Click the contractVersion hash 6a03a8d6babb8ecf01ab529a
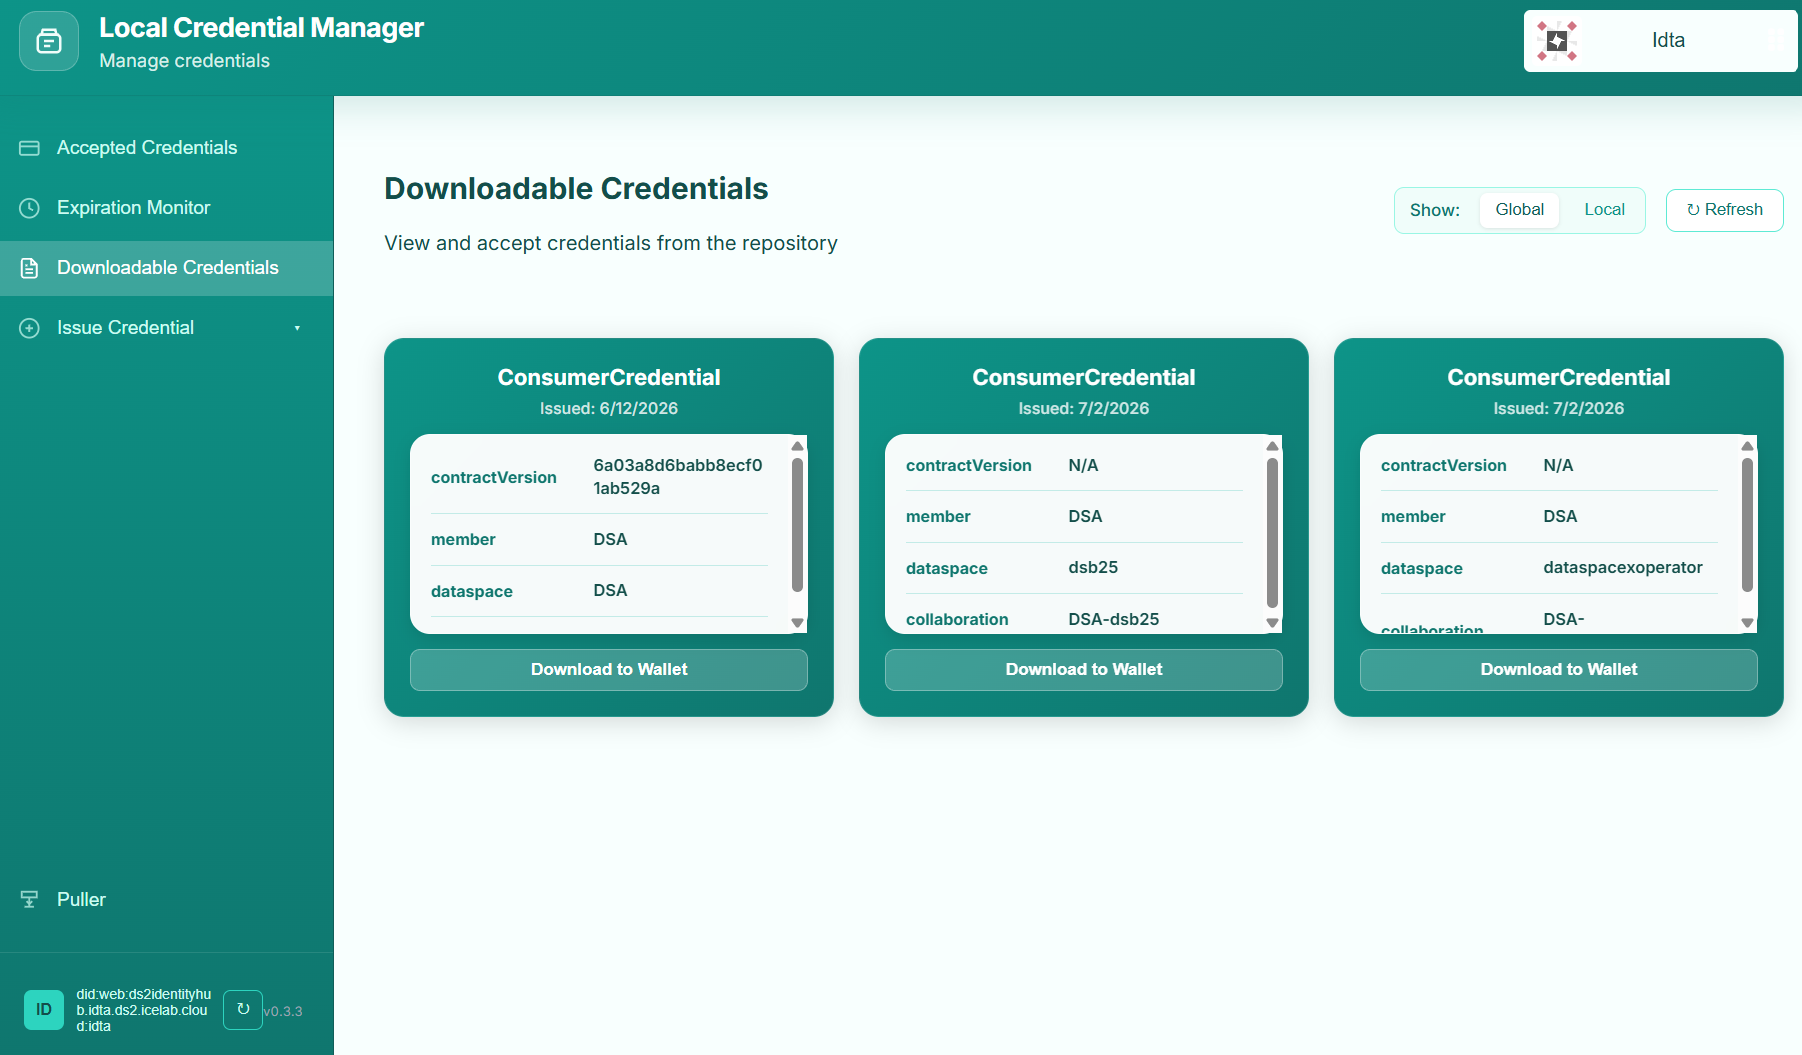The width and height of the screenshot is (1802, 1055). (x=678, y=477)
